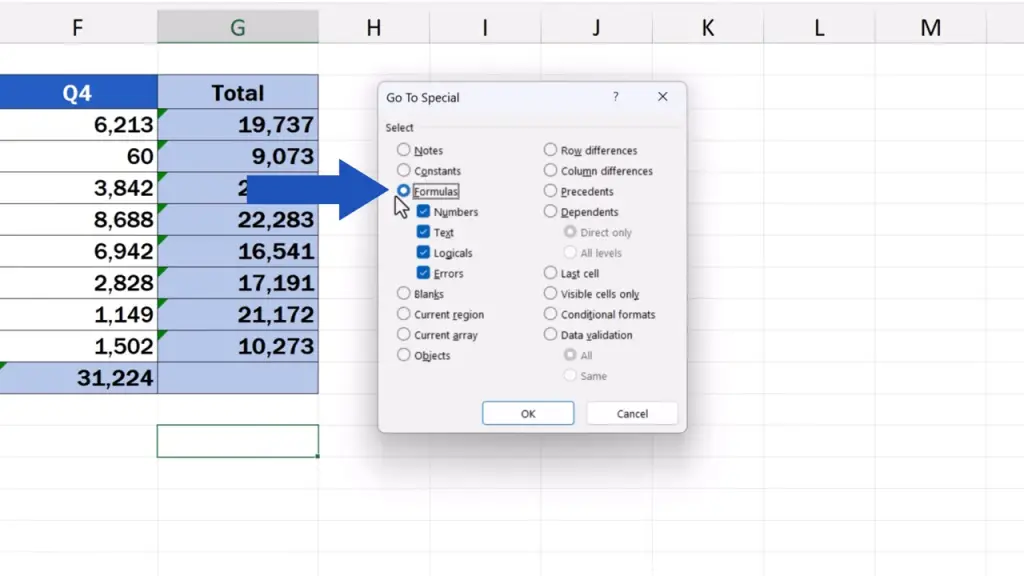The width and height of the screenshot is (1024, 576).
Task: Select column G header
Action: tap(237, 28)
